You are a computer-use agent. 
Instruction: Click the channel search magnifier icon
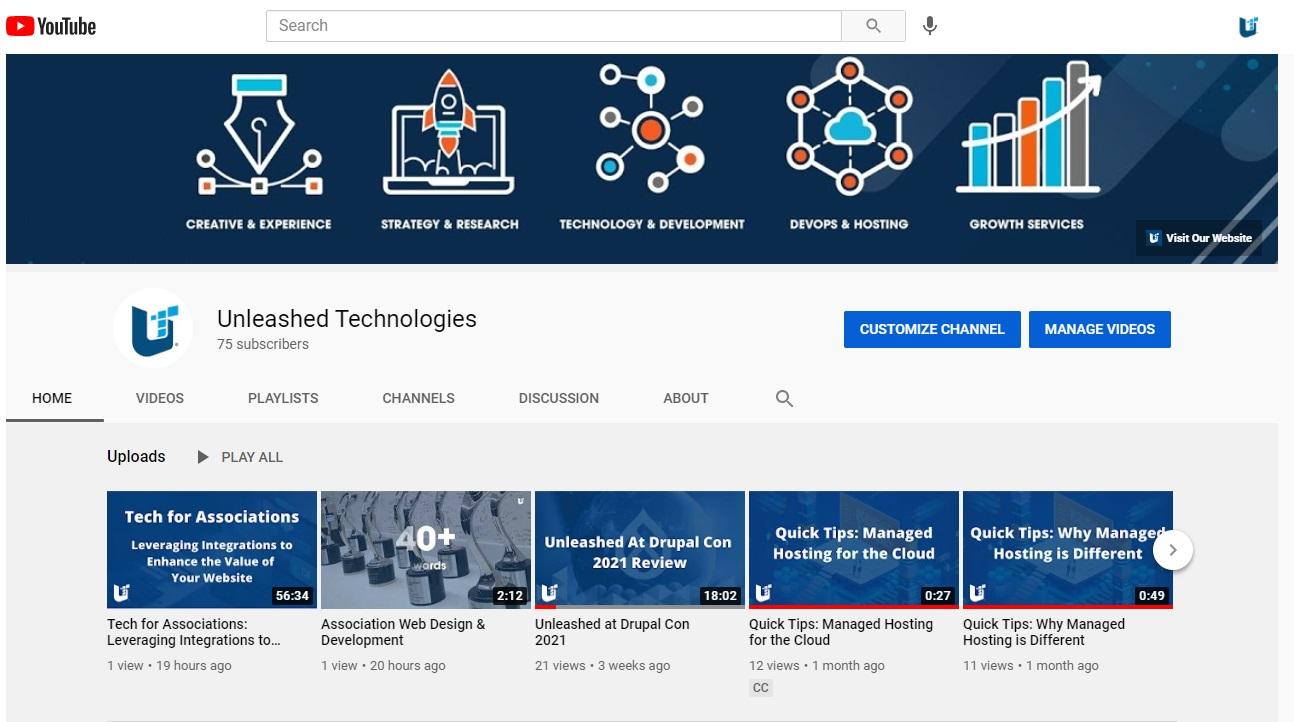[x=784, y=399]
